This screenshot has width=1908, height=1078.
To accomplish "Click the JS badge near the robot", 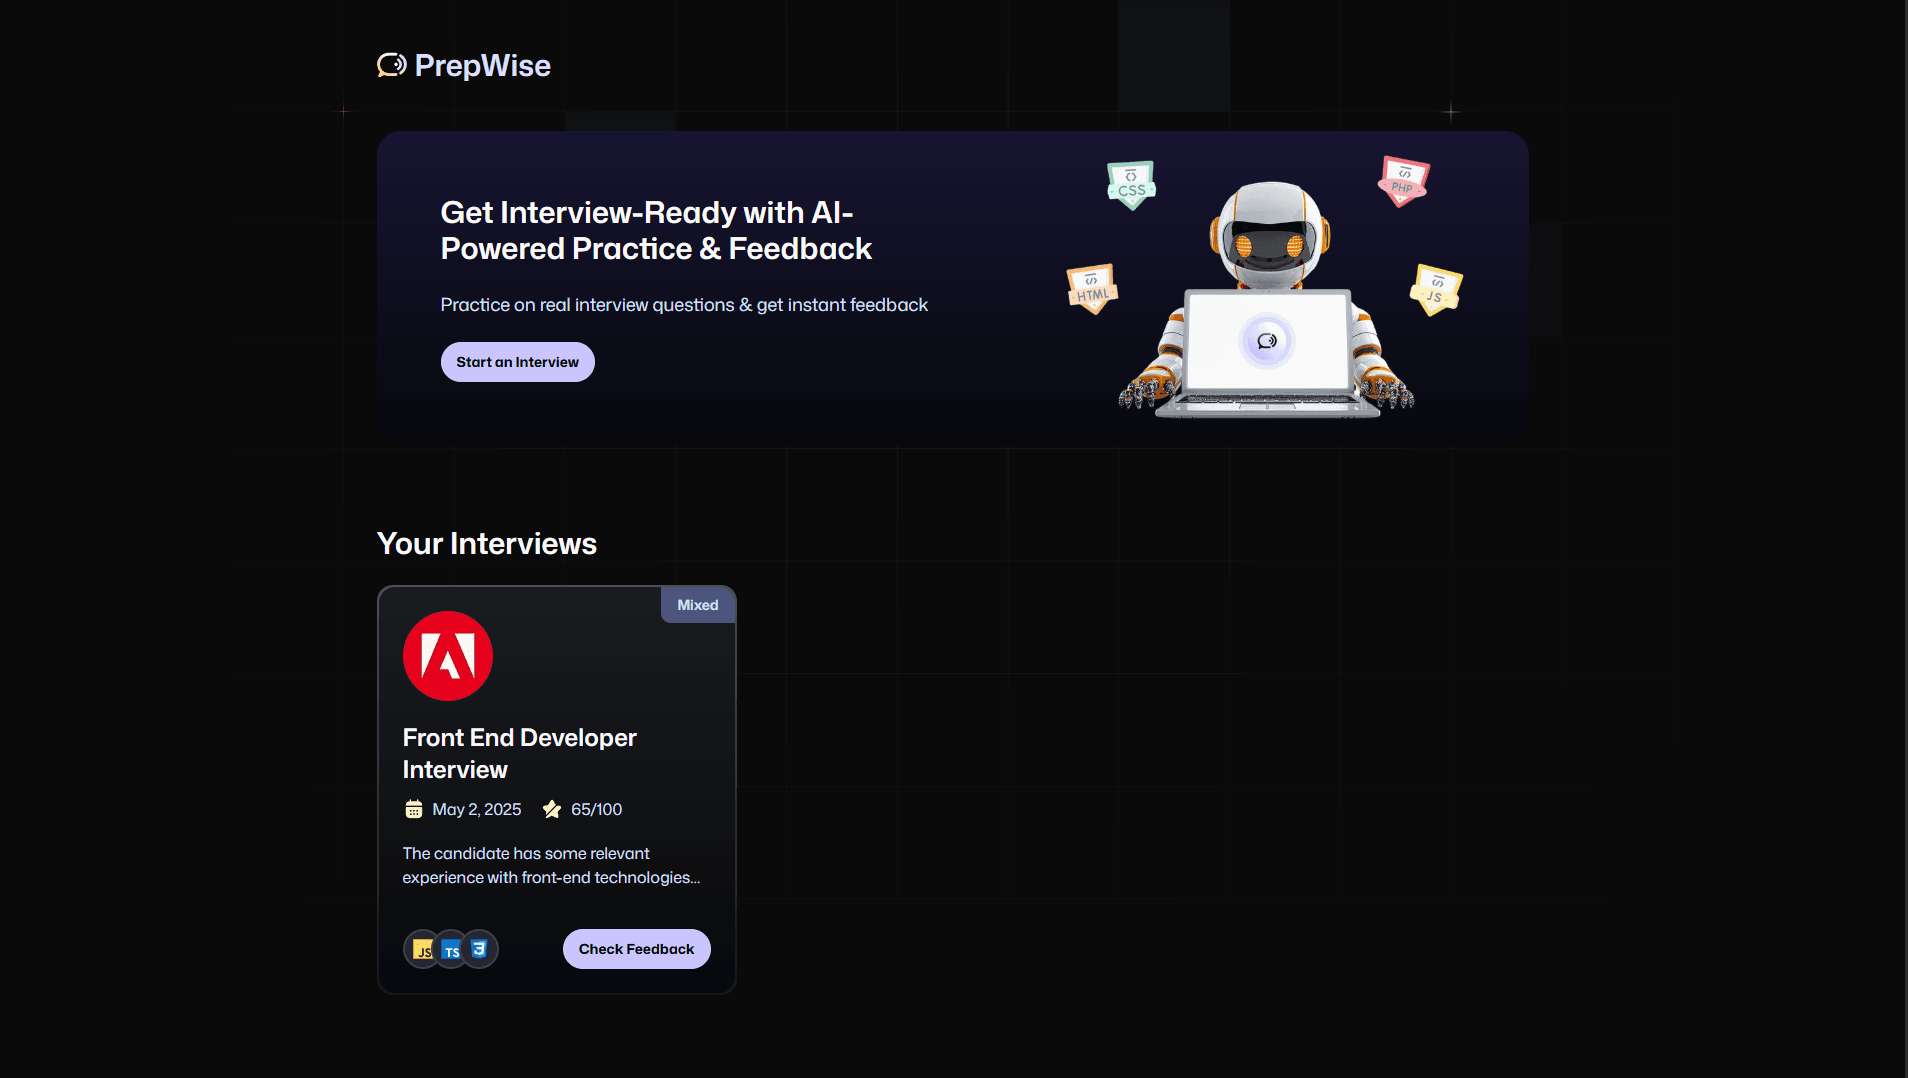I will (1436, 290).
